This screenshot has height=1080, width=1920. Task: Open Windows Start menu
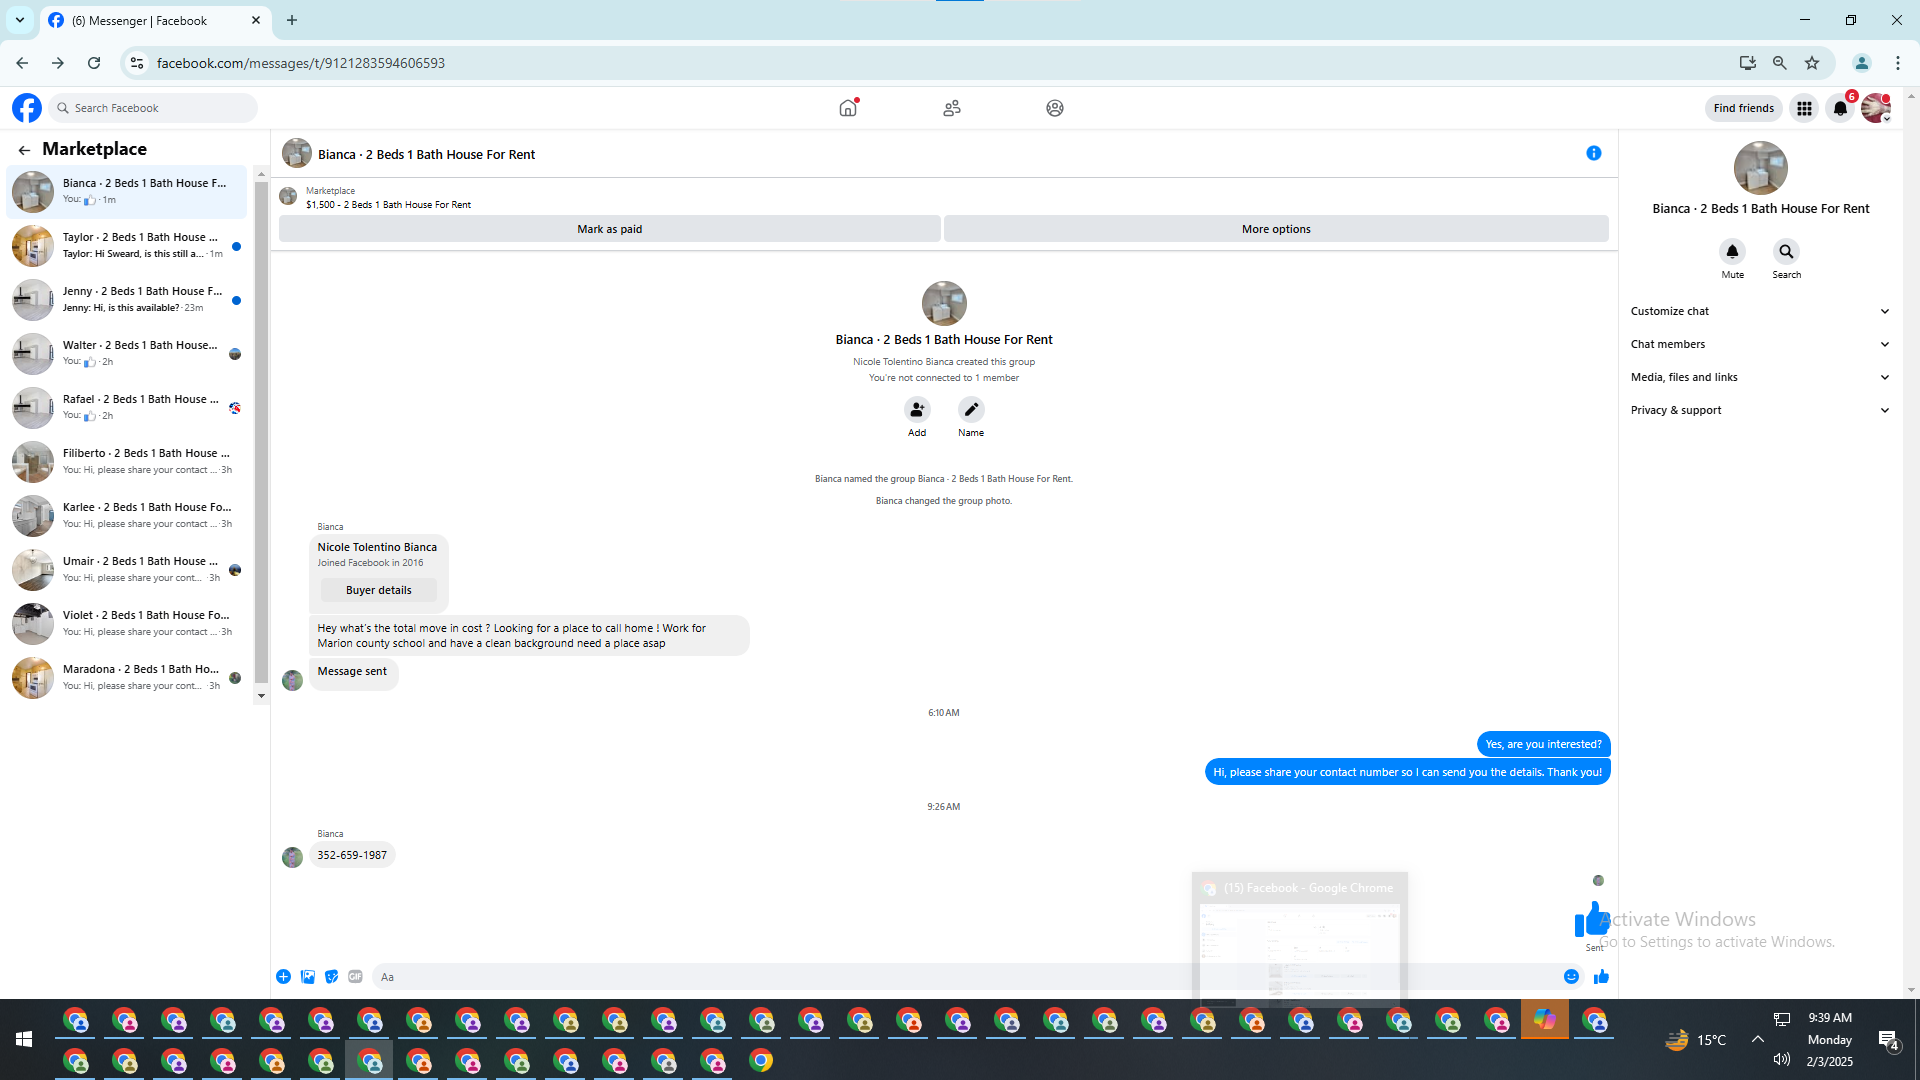click(24, 1040)
